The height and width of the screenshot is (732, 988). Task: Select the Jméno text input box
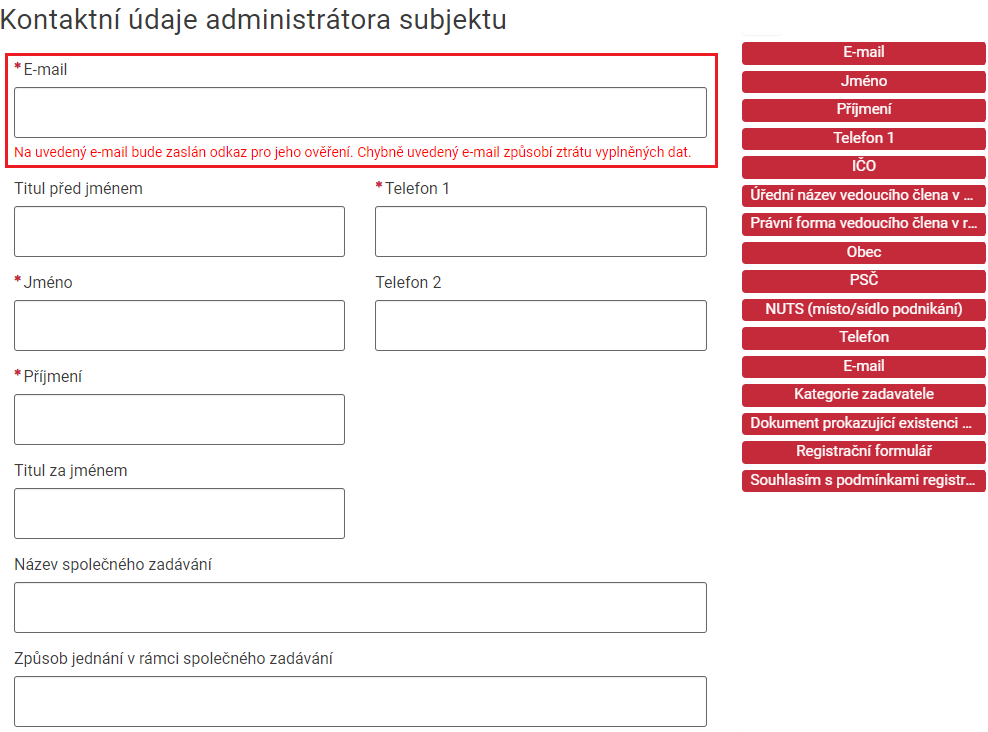click(179, 326)
